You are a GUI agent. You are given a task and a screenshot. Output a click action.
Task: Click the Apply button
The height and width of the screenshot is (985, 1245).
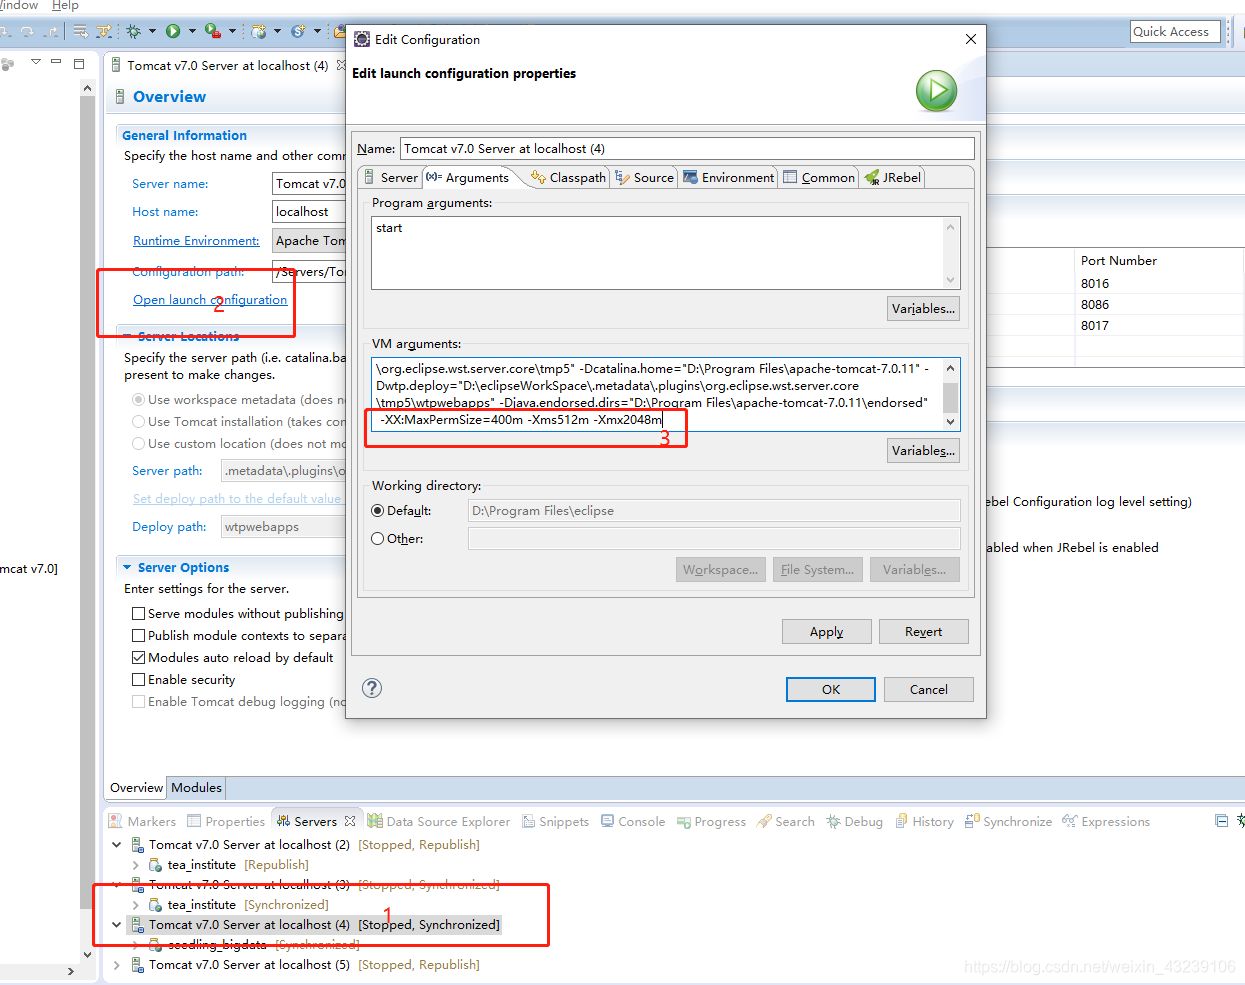click(x=826, y=632)
